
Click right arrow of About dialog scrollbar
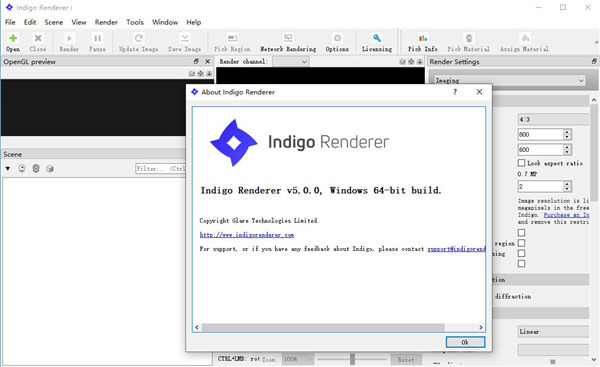(x=481, y=327)
